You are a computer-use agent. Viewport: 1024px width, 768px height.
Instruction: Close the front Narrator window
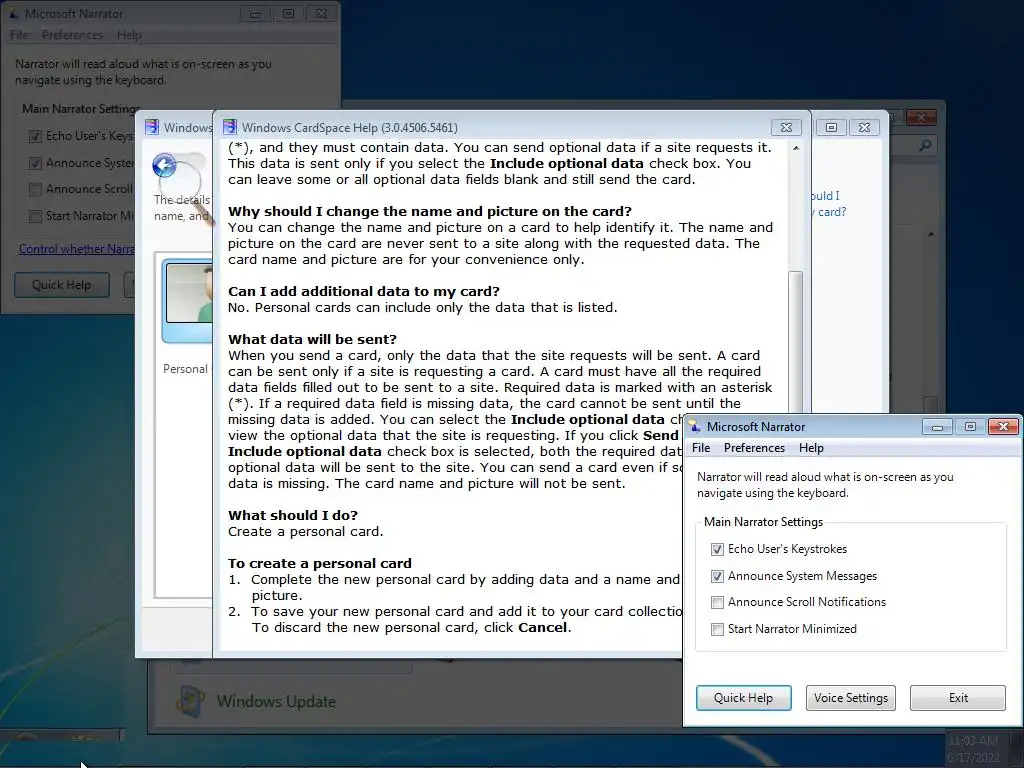click(1004, 427)
